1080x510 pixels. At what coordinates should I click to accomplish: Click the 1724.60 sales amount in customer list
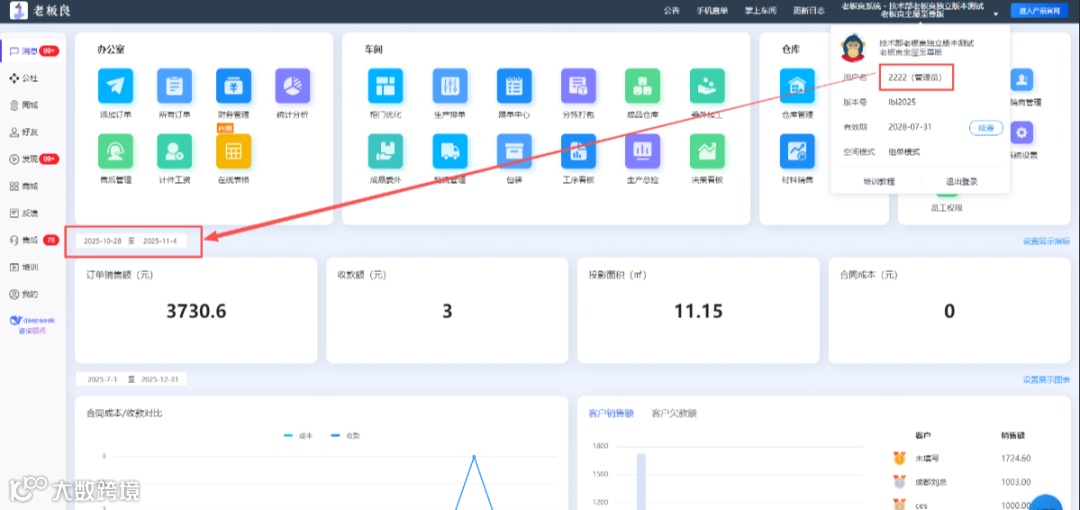click(x=1016, y=458)
